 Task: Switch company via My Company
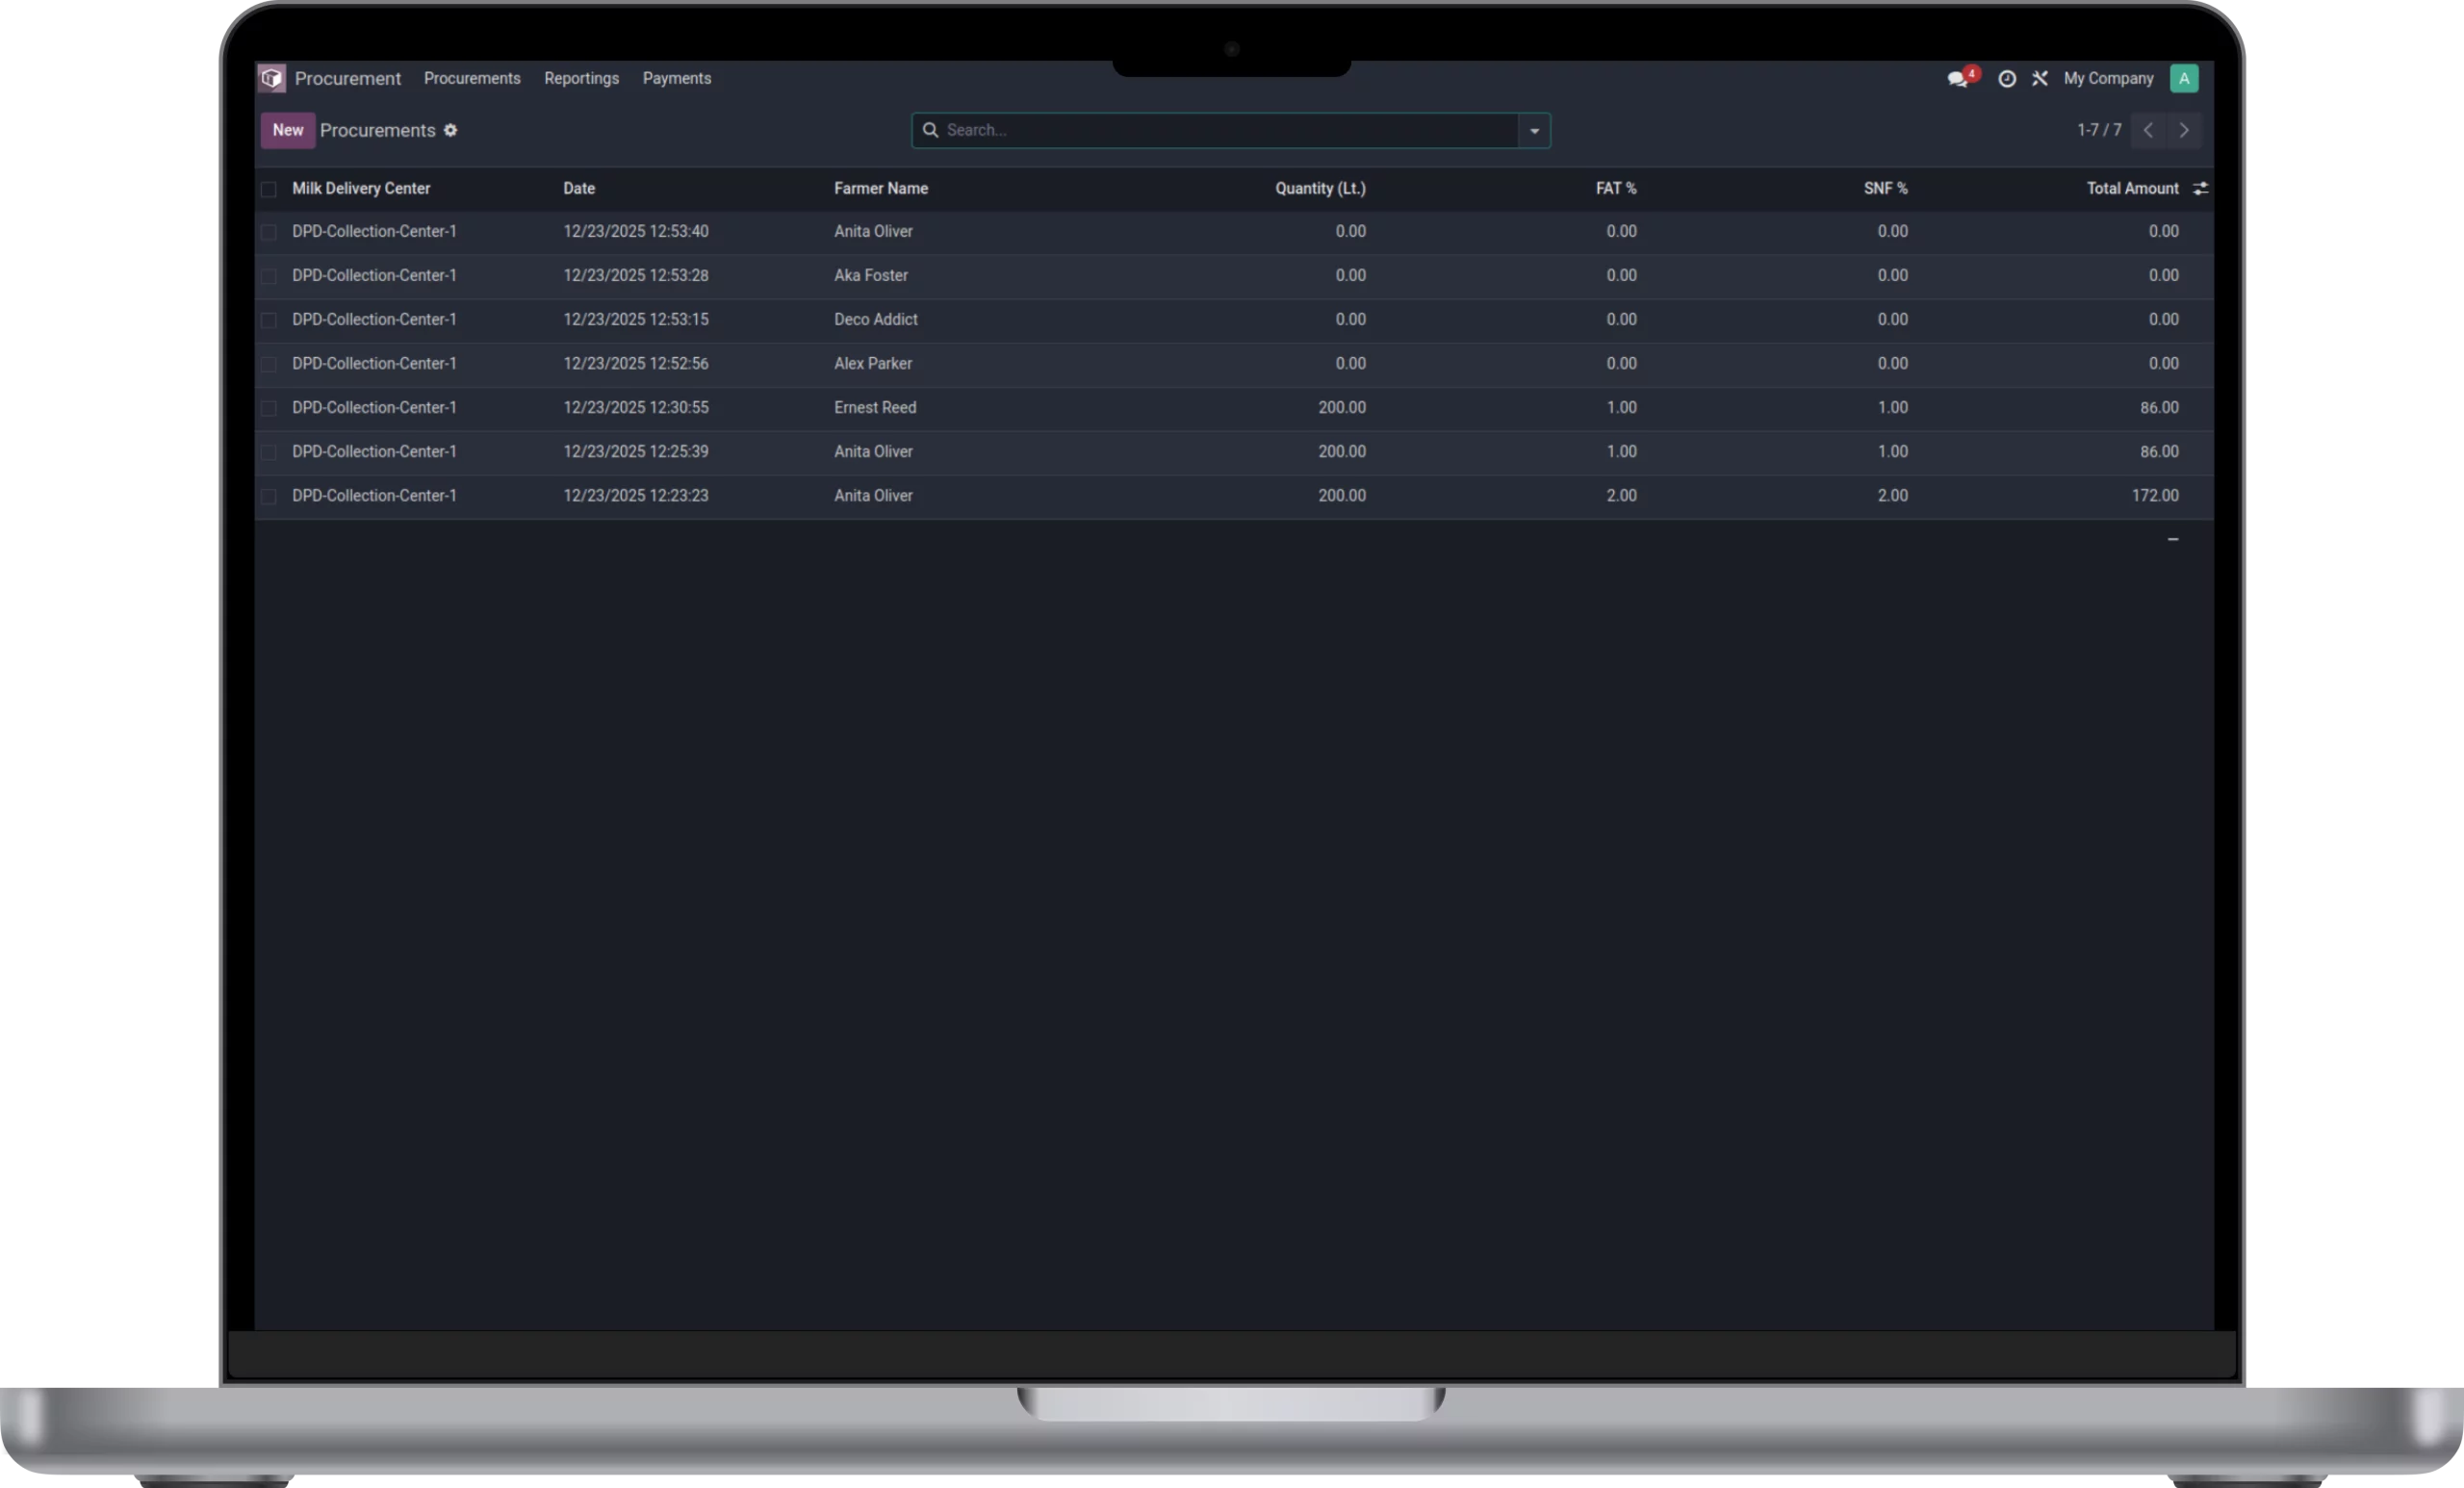pyautogui.click(x=2108, y=78)
